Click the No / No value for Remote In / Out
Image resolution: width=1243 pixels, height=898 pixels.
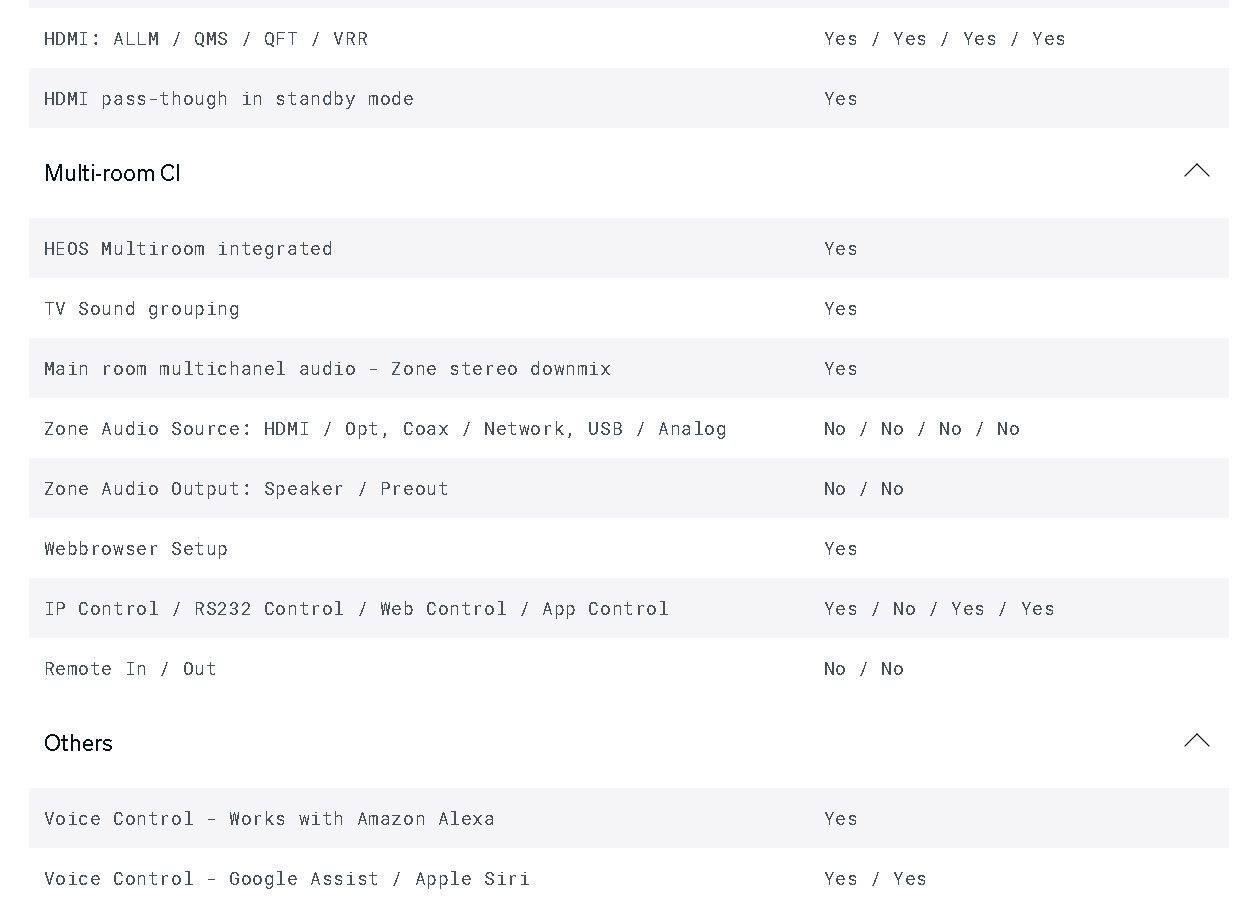864,668
